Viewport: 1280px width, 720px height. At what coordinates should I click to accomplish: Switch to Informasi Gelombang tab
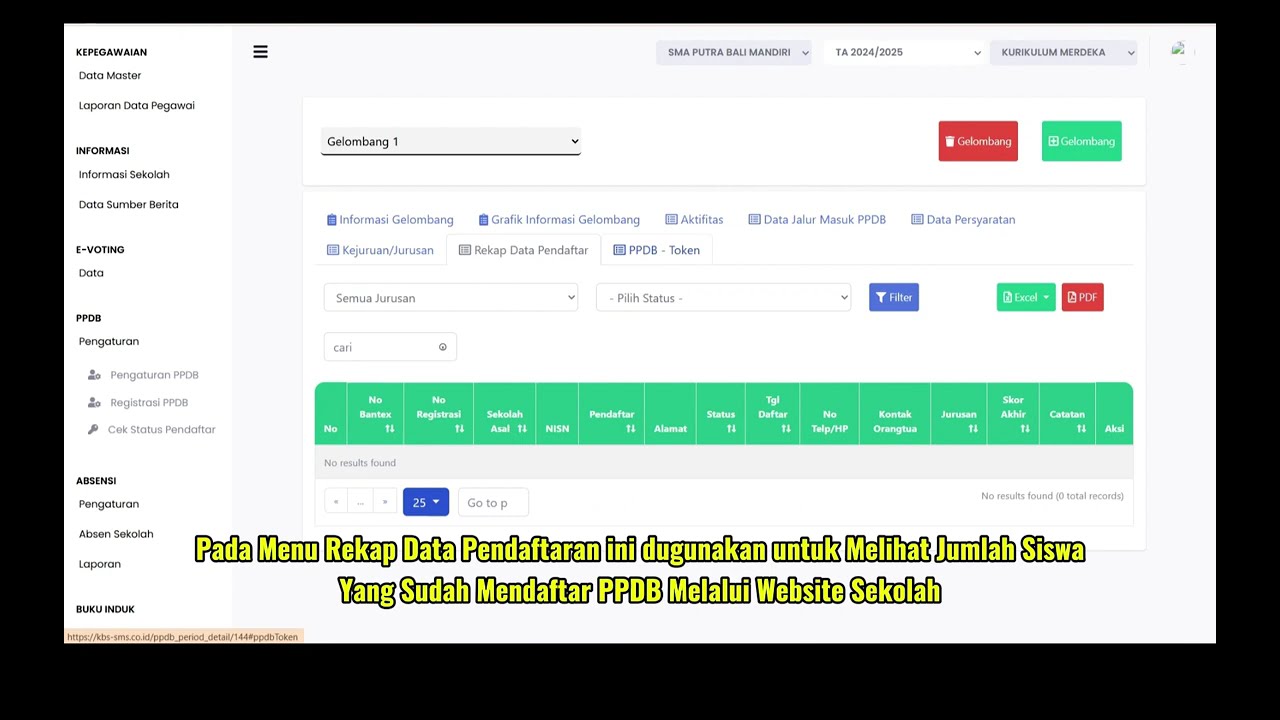[x=390, y=219]
